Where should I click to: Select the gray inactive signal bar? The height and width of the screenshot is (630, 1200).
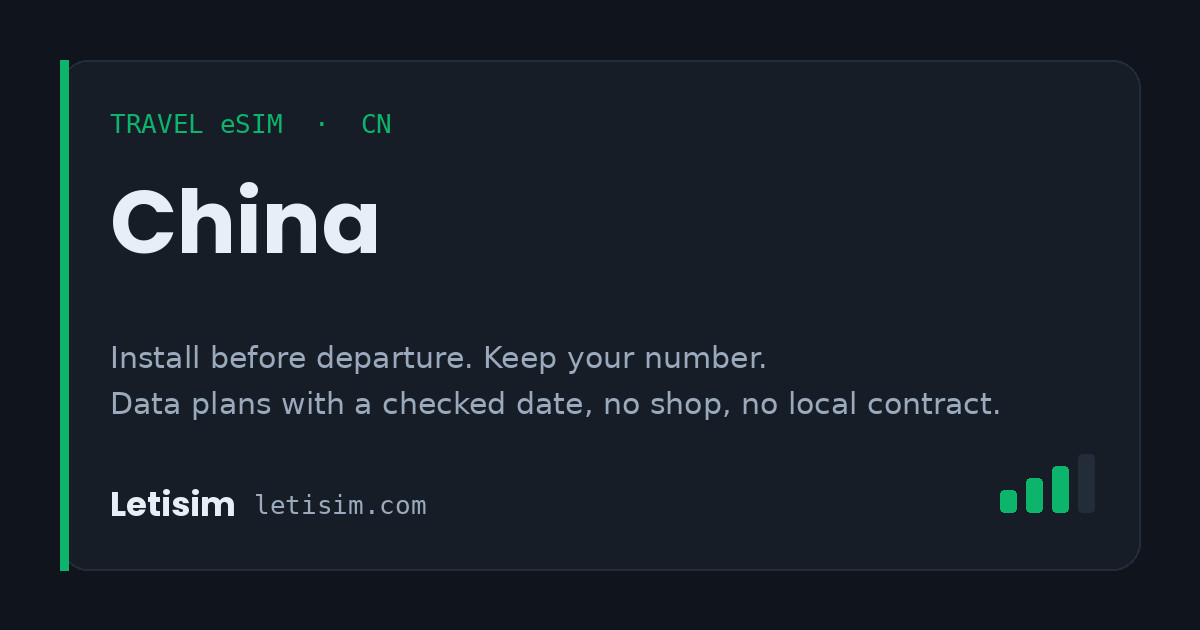coord(1086,484)
